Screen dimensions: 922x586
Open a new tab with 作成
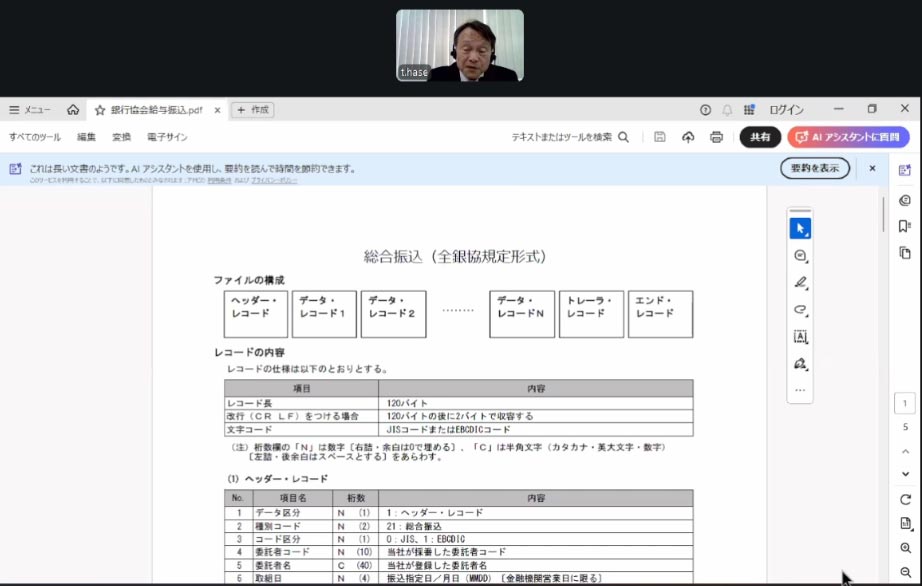point(252,110)
